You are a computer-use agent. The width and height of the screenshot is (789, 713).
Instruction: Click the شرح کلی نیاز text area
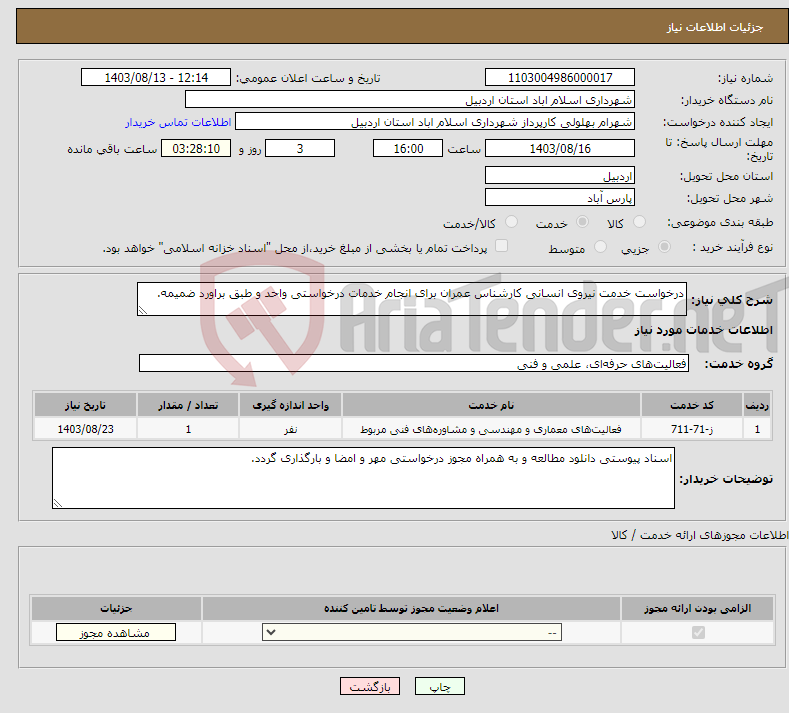coord(412,299)
